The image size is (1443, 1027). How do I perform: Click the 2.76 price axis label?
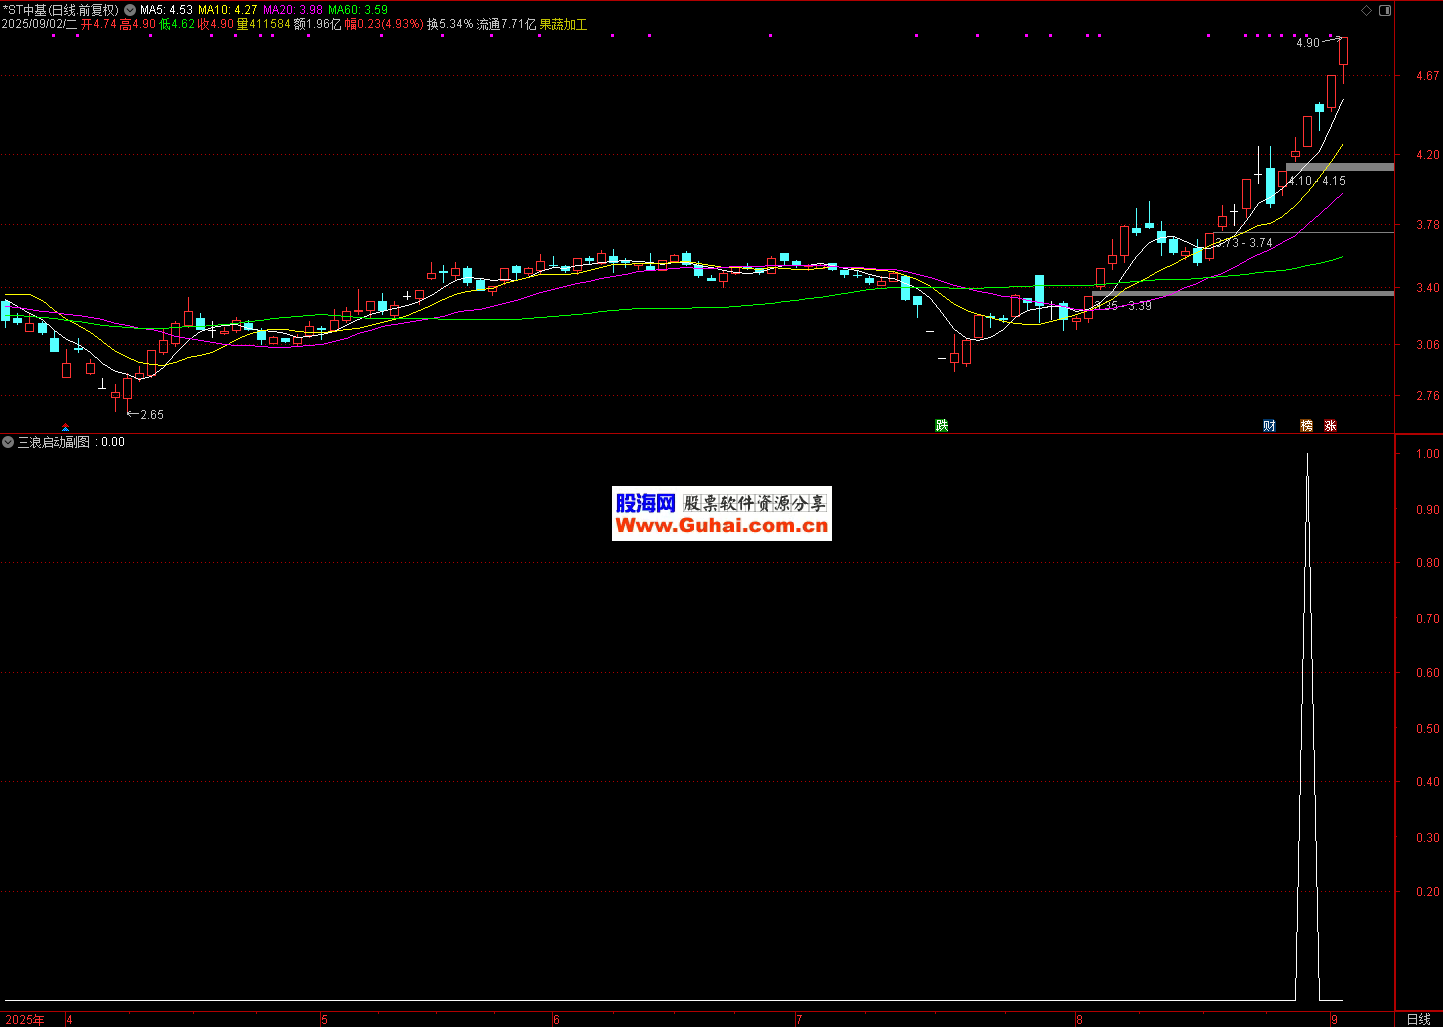click(1427, 396)
